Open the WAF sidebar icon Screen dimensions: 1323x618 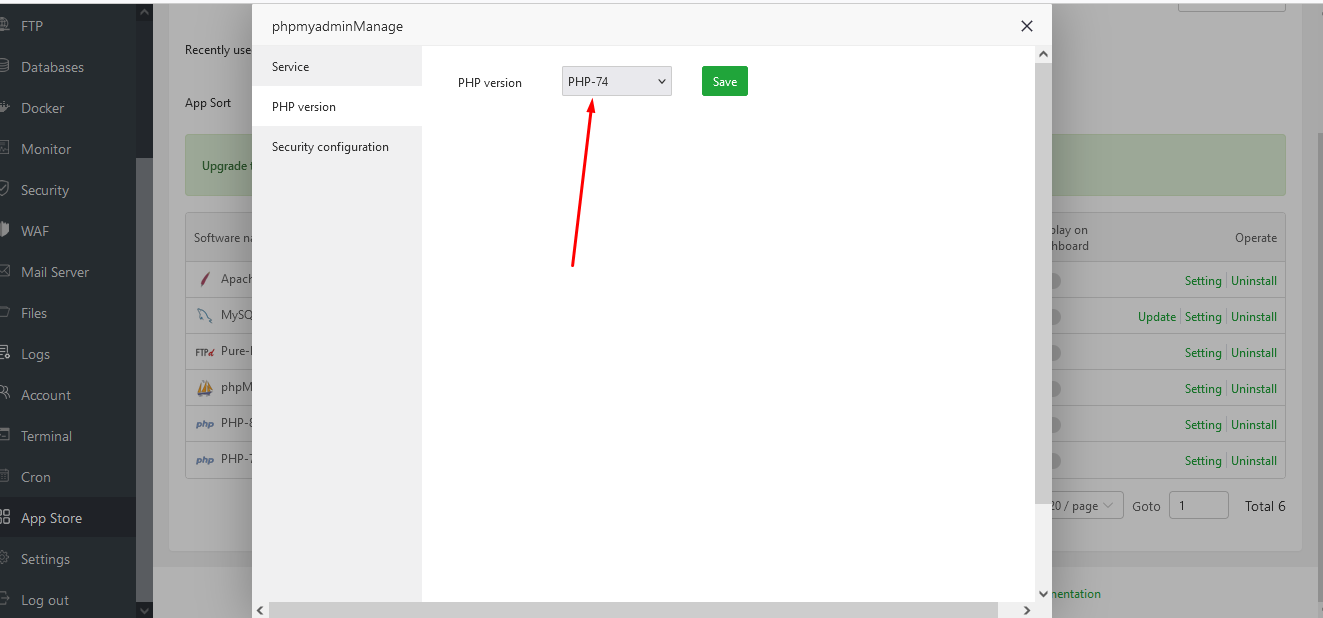click(x=4, y=231)
